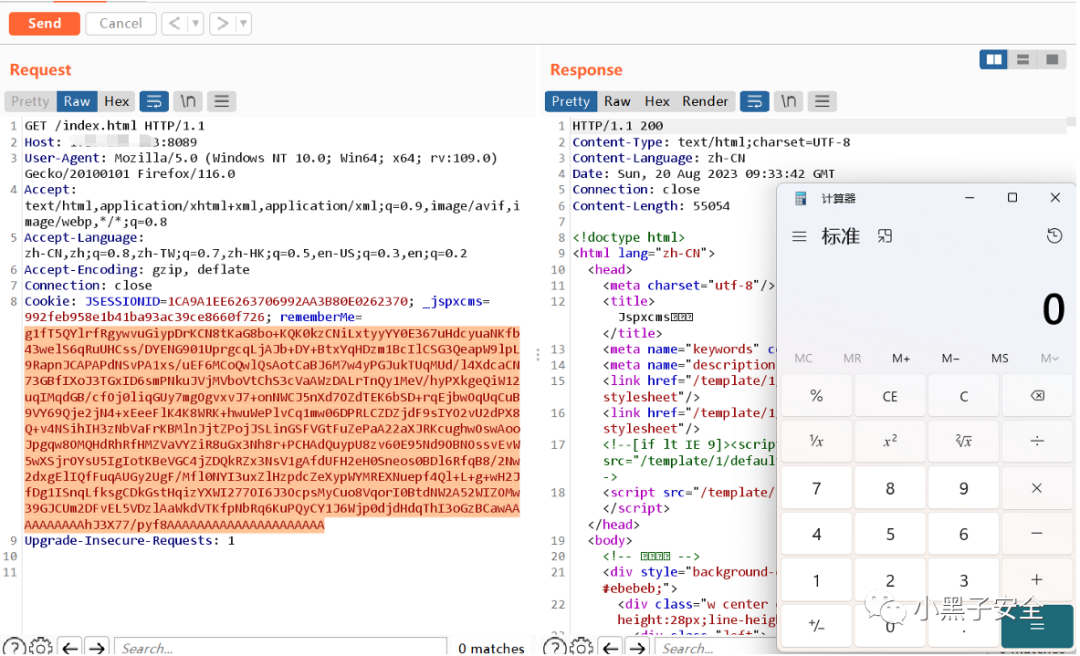Image resolution: width=1080 pixels, height=656 pixels.
Task: Click Calculator reciprocal 1/x key
Action: pos(816,441)
